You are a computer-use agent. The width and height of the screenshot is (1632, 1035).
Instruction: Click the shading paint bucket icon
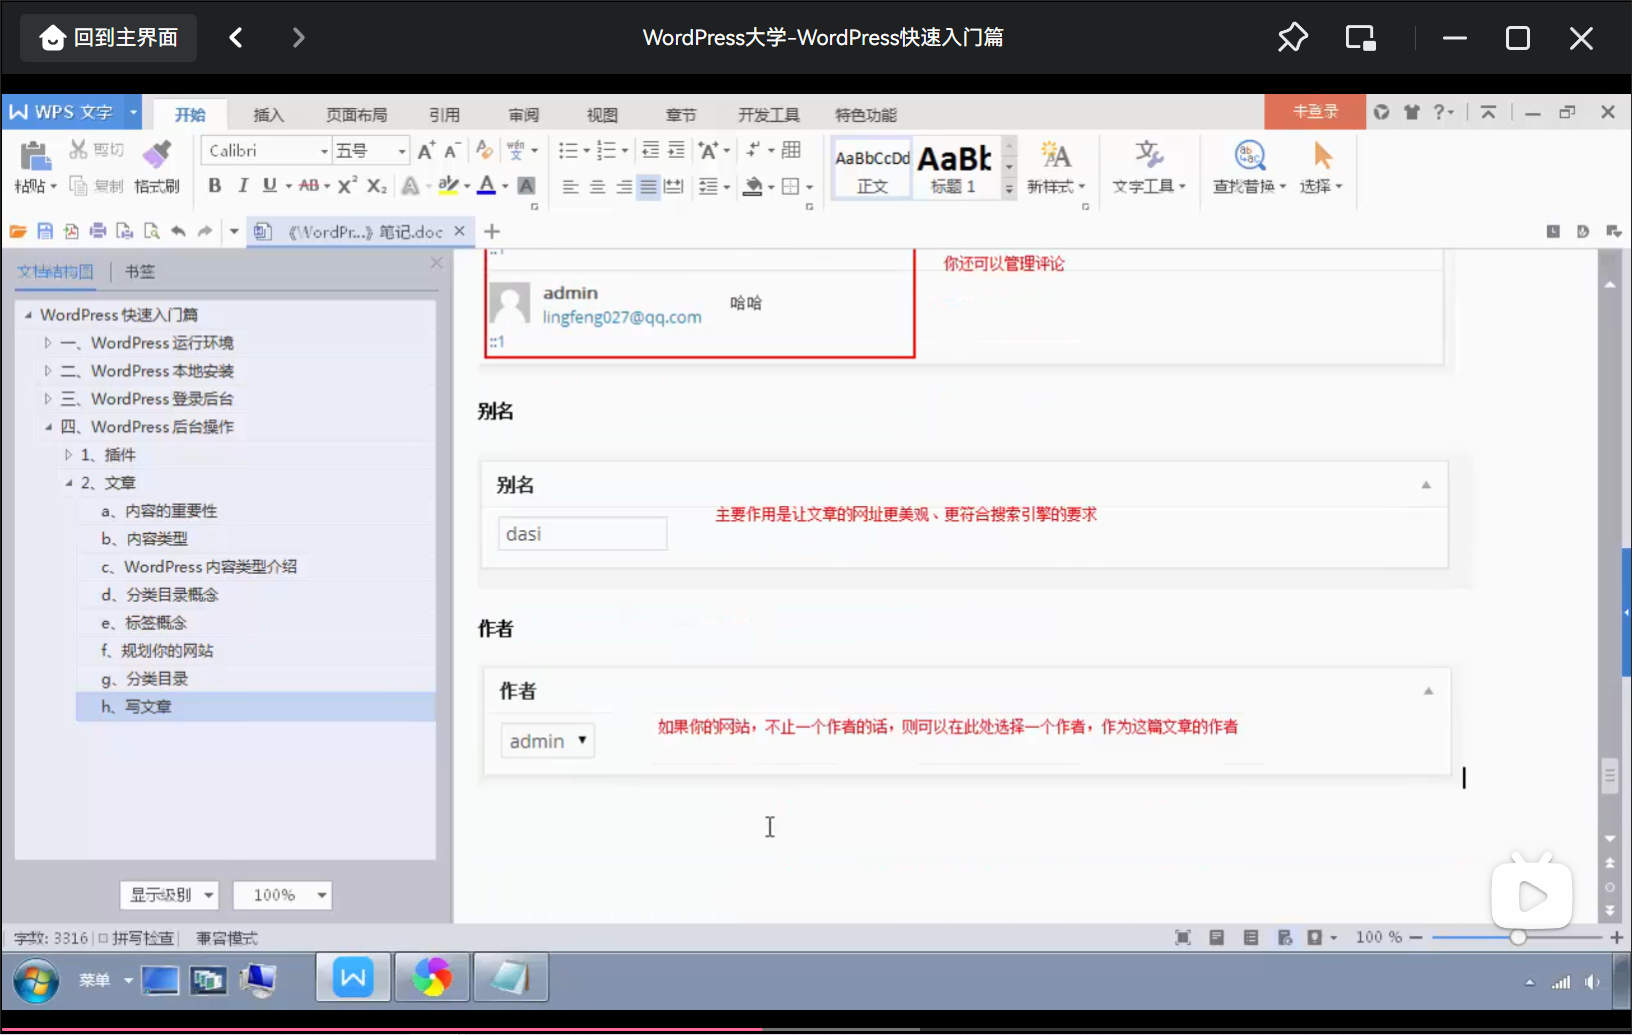click(754, 186)
